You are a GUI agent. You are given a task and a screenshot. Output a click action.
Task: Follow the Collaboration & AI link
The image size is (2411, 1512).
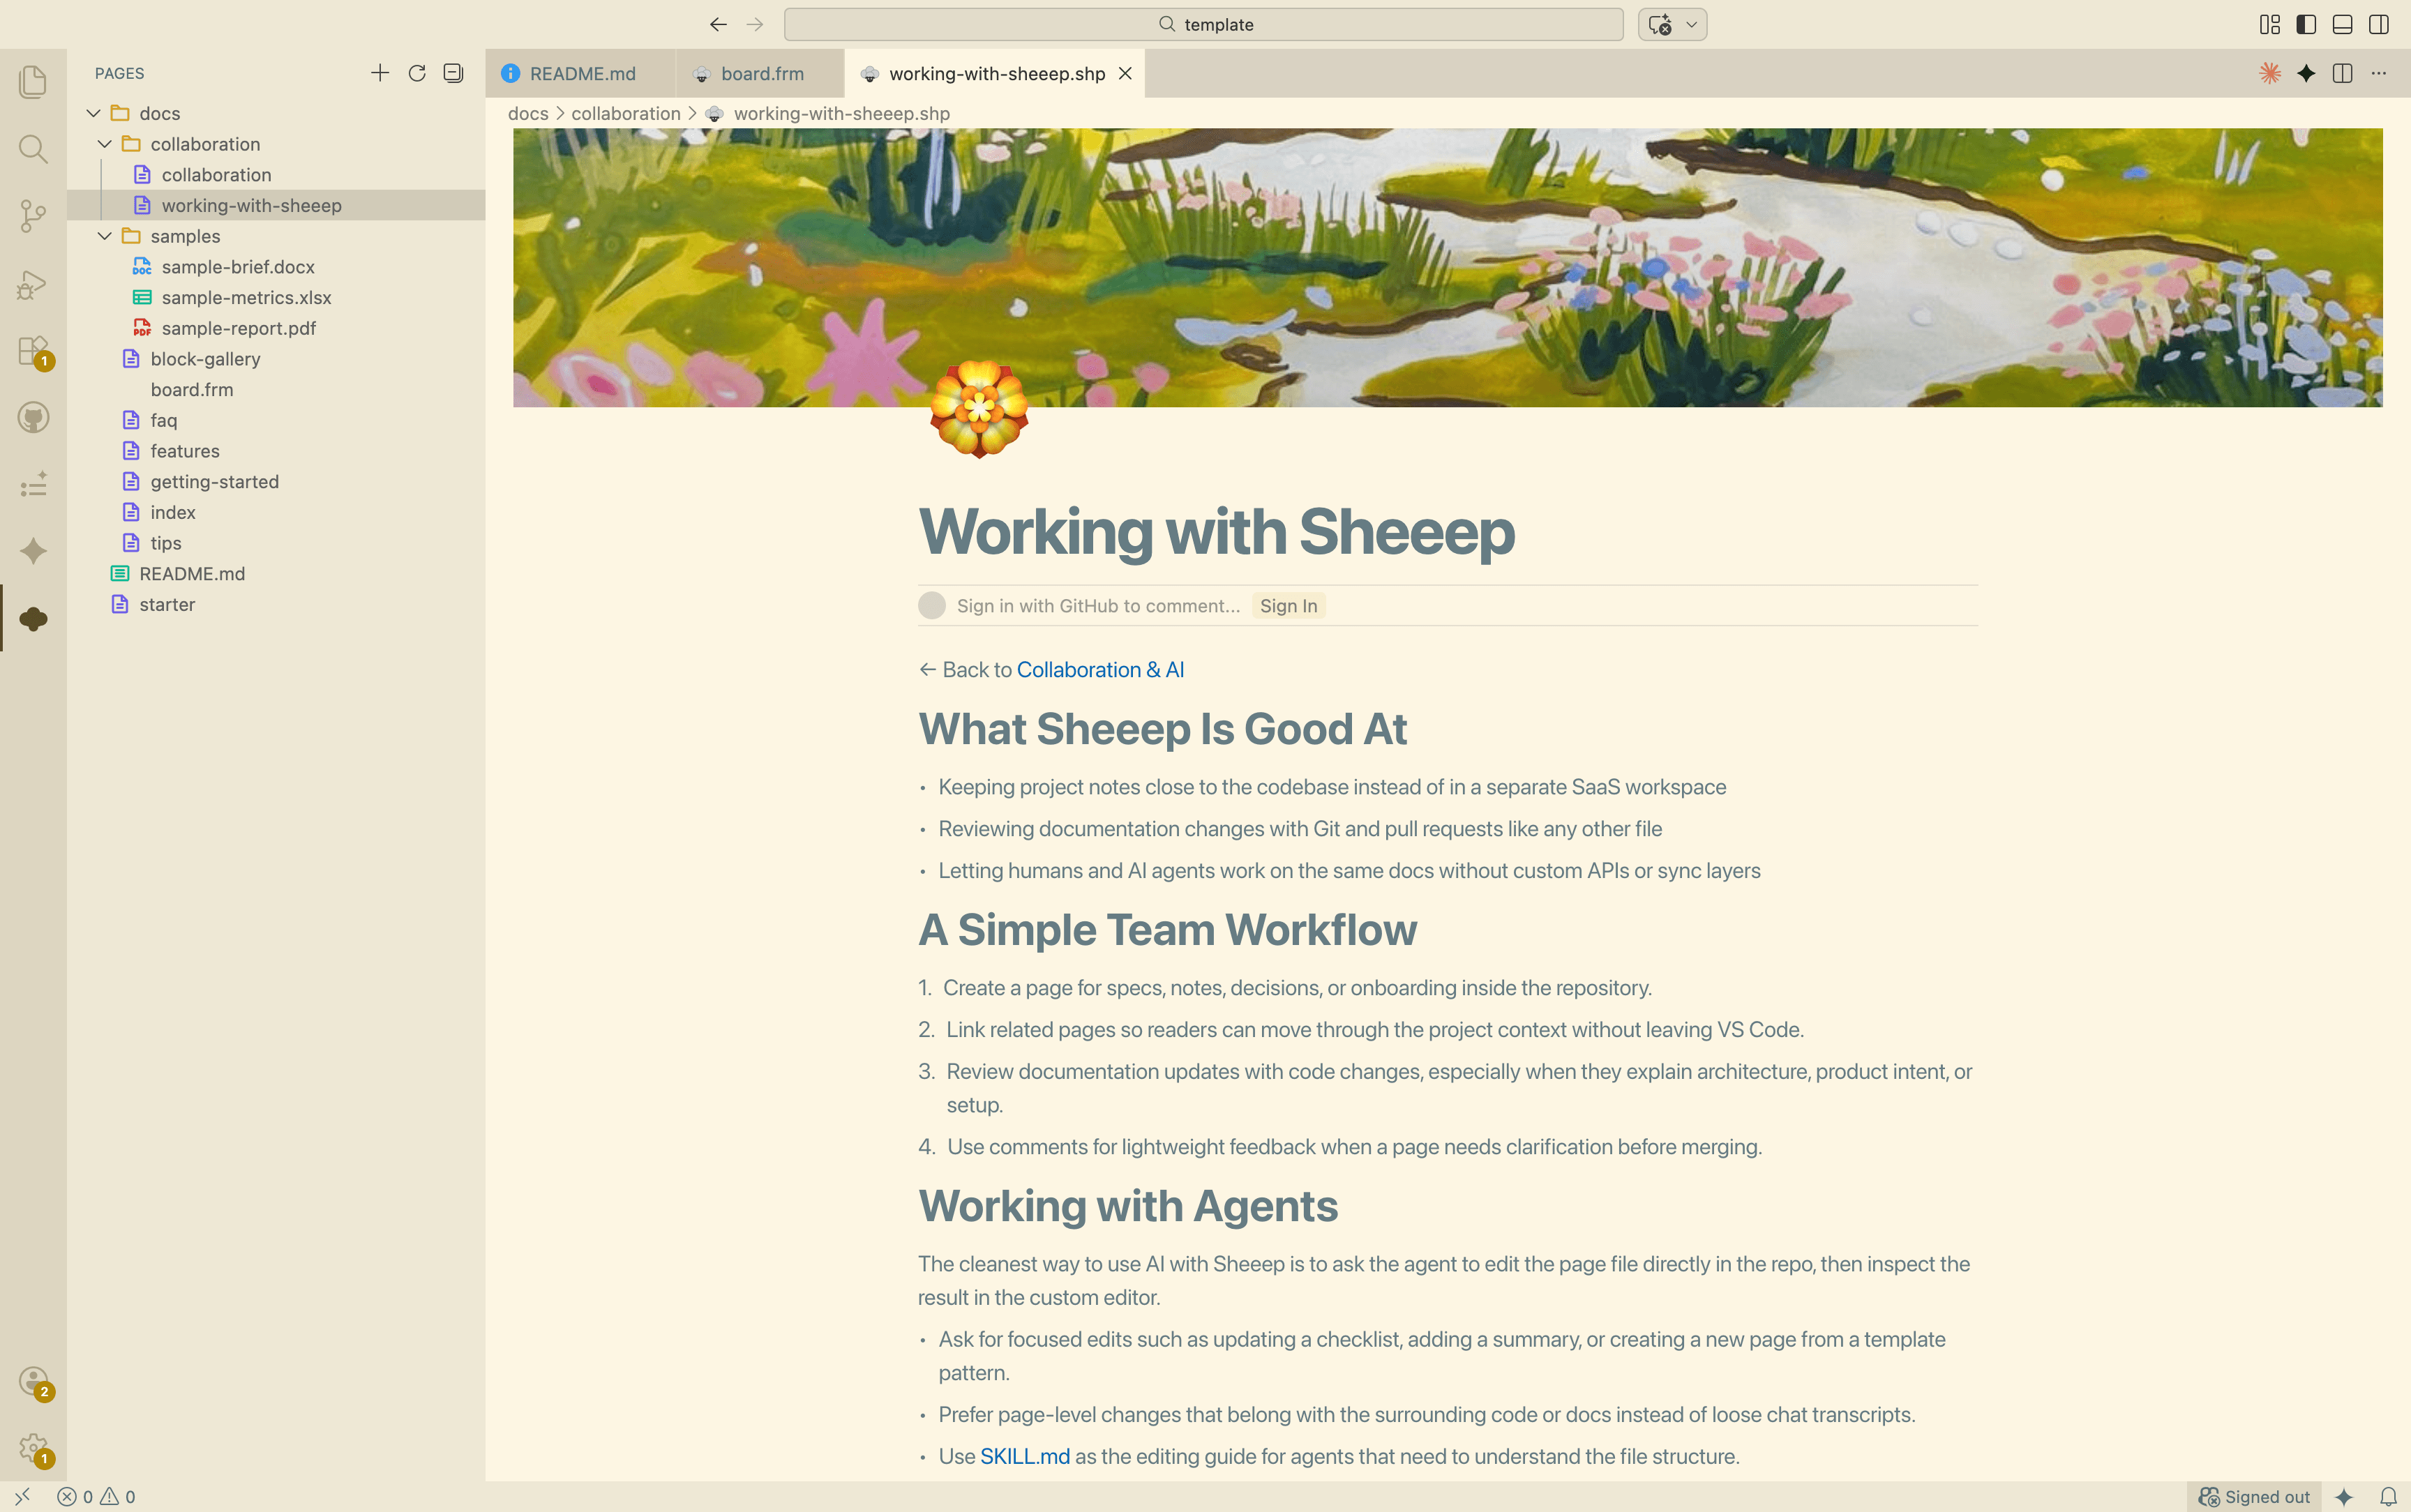[x=1100, y=670]
